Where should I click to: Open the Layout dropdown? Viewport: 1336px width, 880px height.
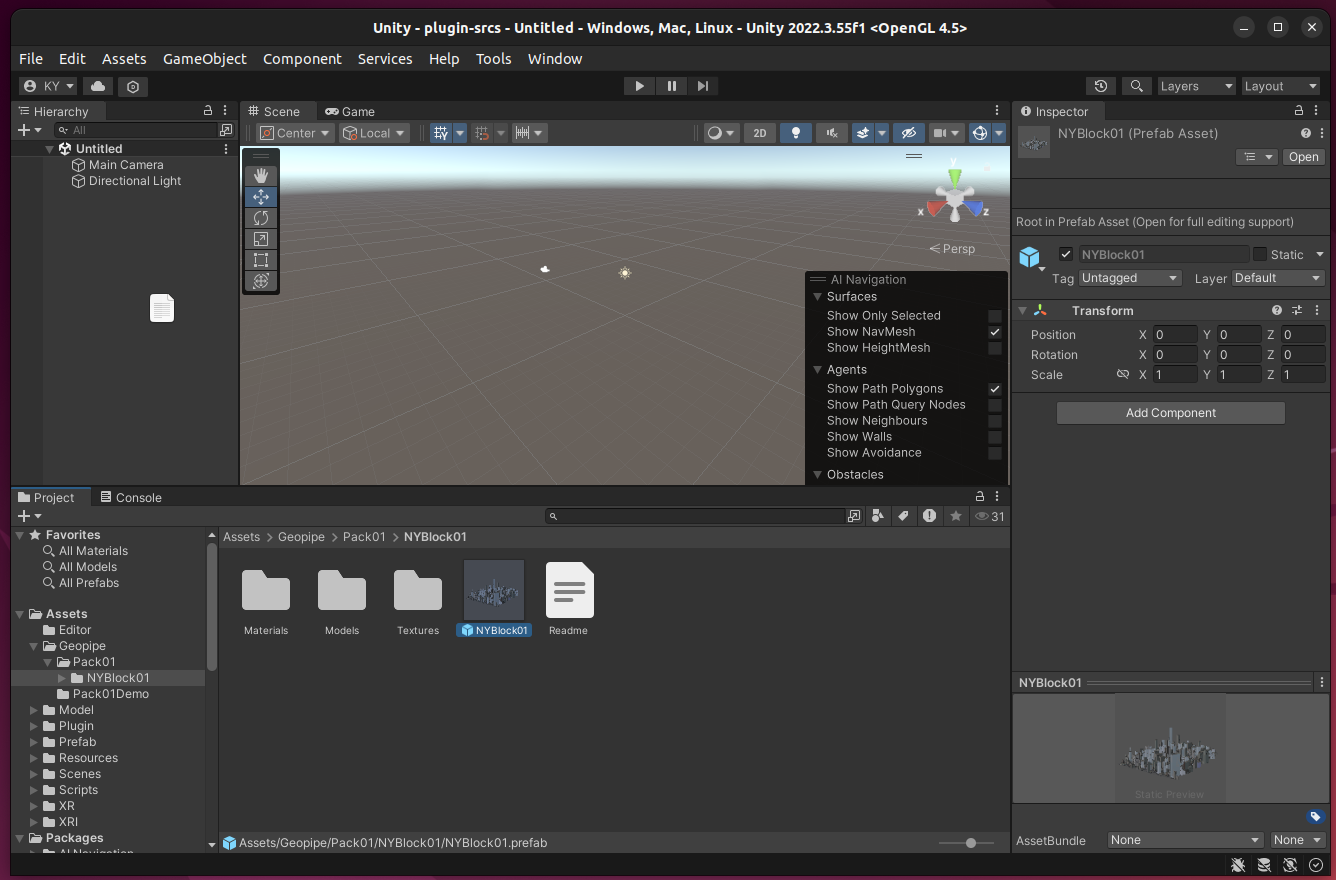pyautogui.click(x=1280, y=86)
